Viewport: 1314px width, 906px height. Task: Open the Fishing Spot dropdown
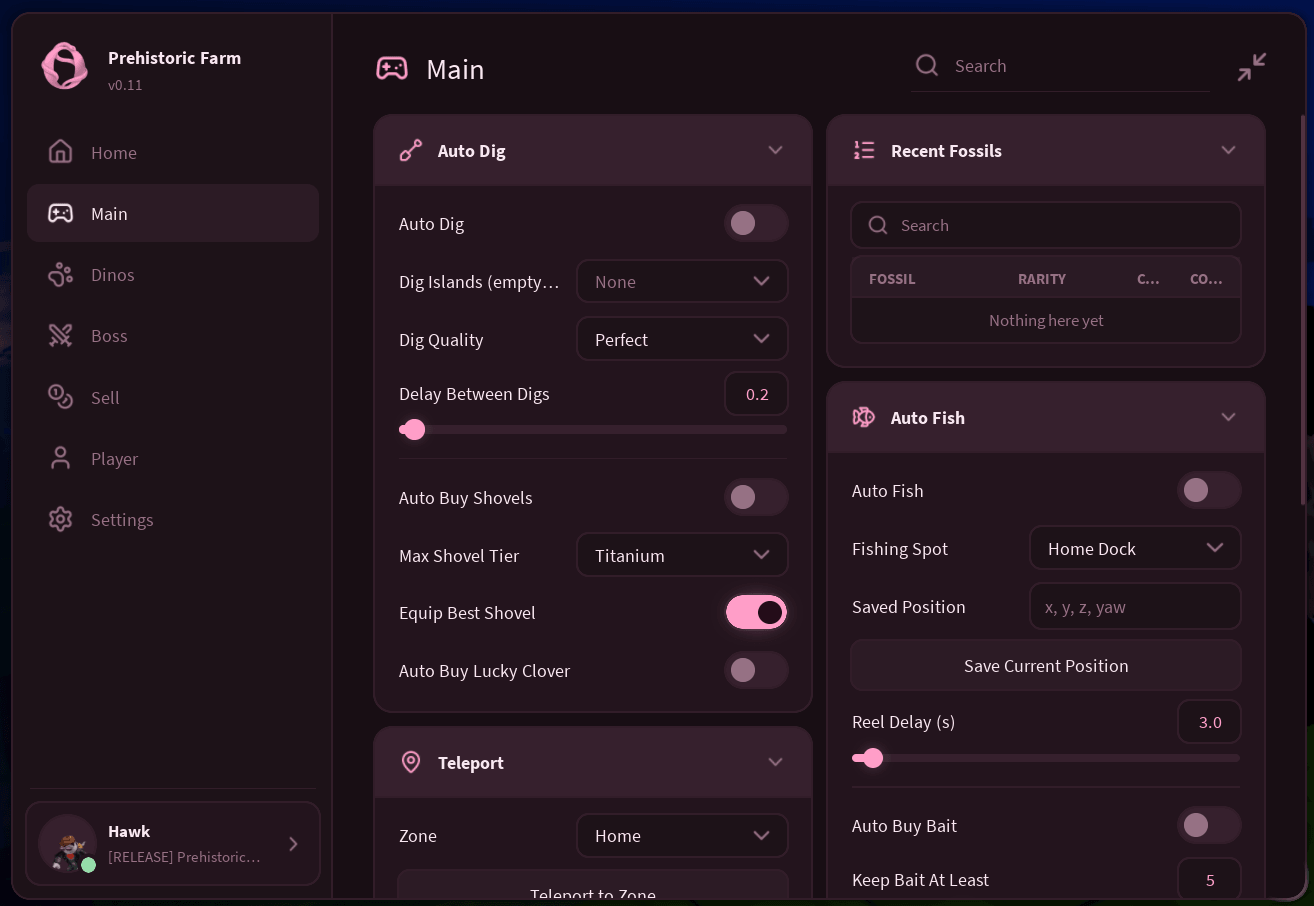click(x=1135, y=548)
